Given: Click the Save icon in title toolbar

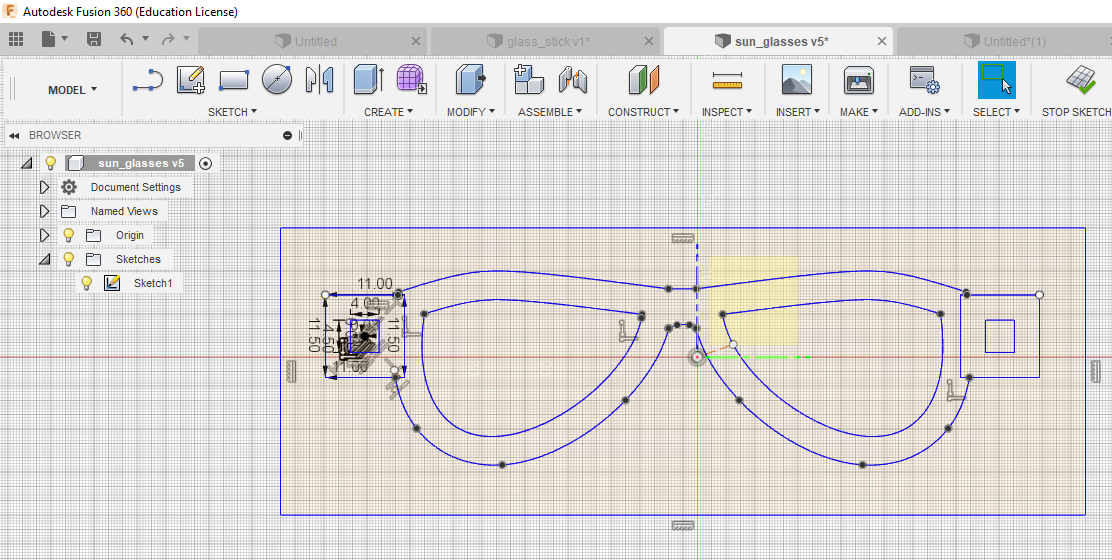Looking at the screenshot, I should click(x=94, y=40).
